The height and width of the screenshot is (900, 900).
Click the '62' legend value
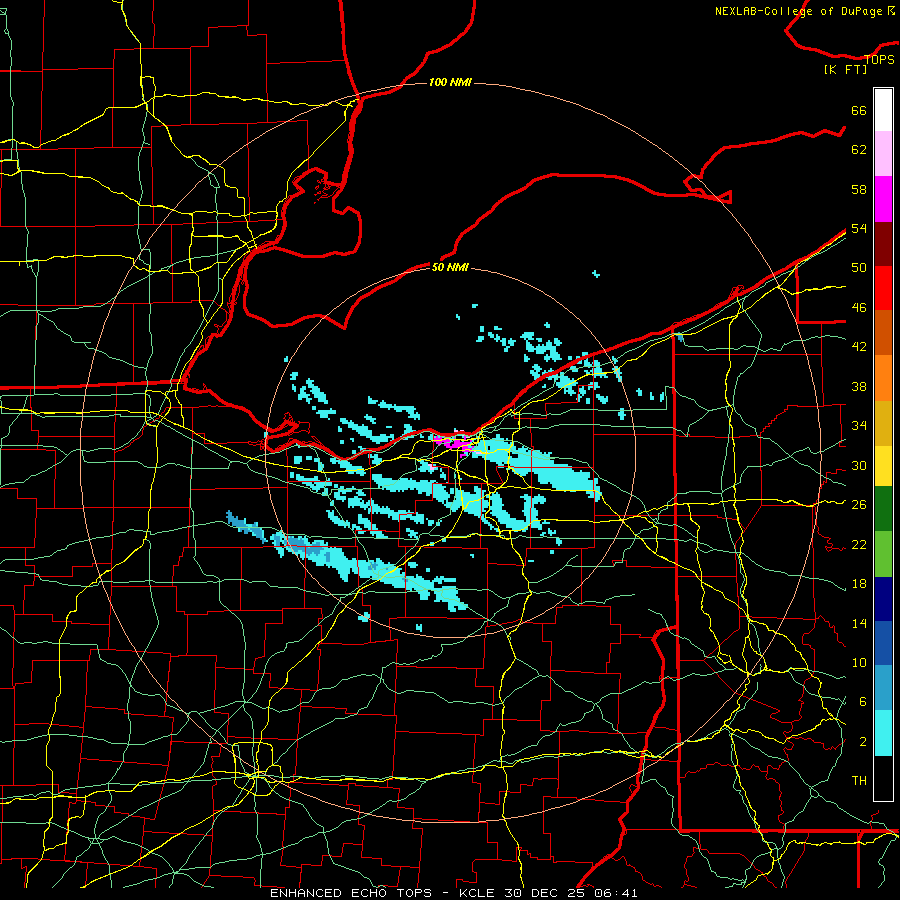859,150
